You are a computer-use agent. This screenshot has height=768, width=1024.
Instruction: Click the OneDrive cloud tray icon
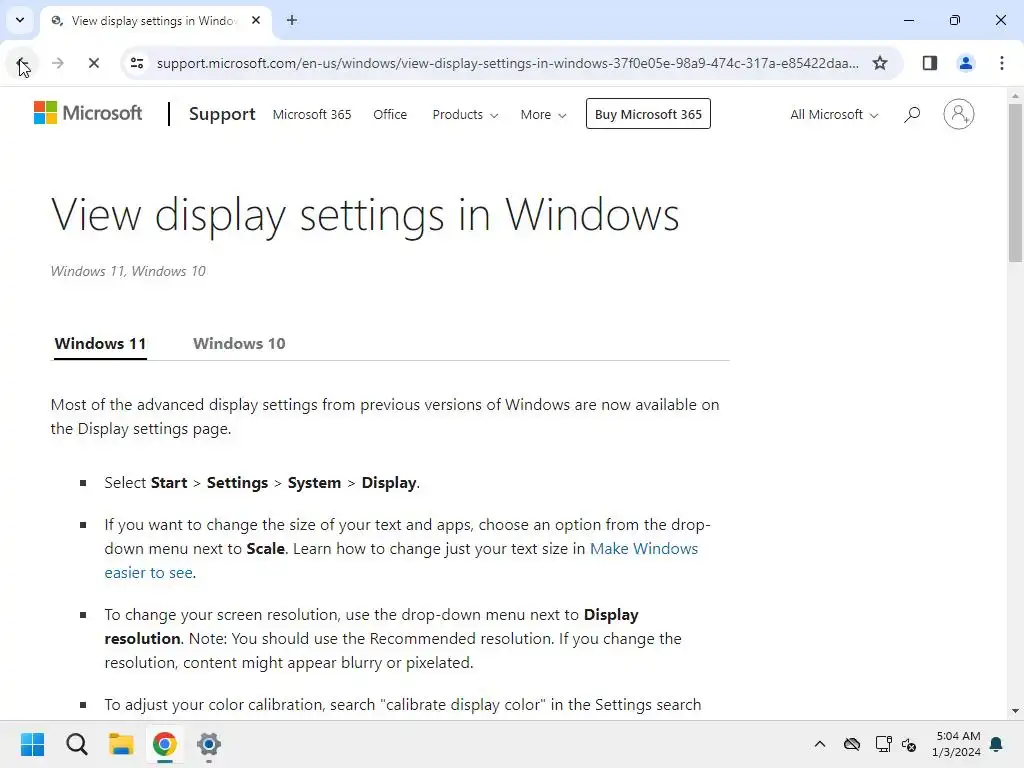(x=852, y=744)
